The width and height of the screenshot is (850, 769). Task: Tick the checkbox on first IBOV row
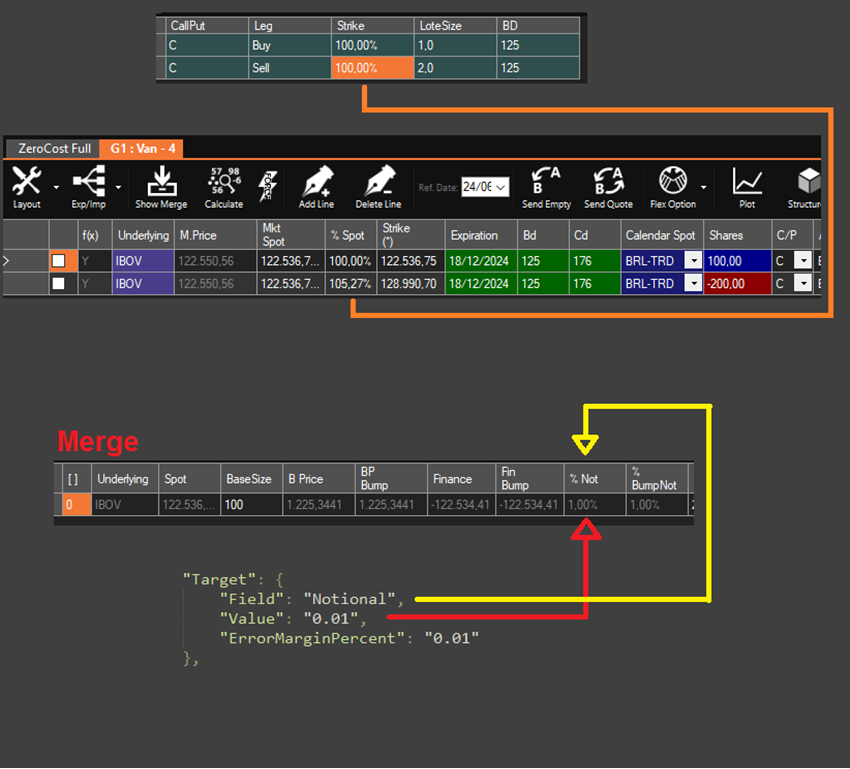58,261
